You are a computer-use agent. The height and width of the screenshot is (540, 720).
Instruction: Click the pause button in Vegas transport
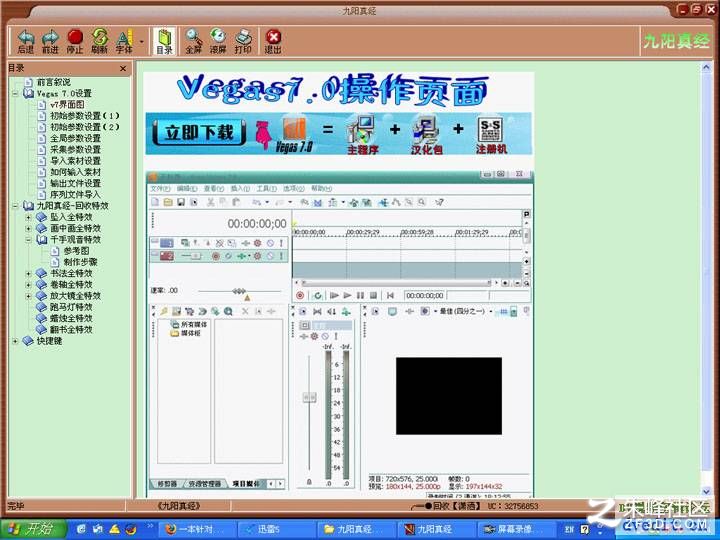pos(360,296)
